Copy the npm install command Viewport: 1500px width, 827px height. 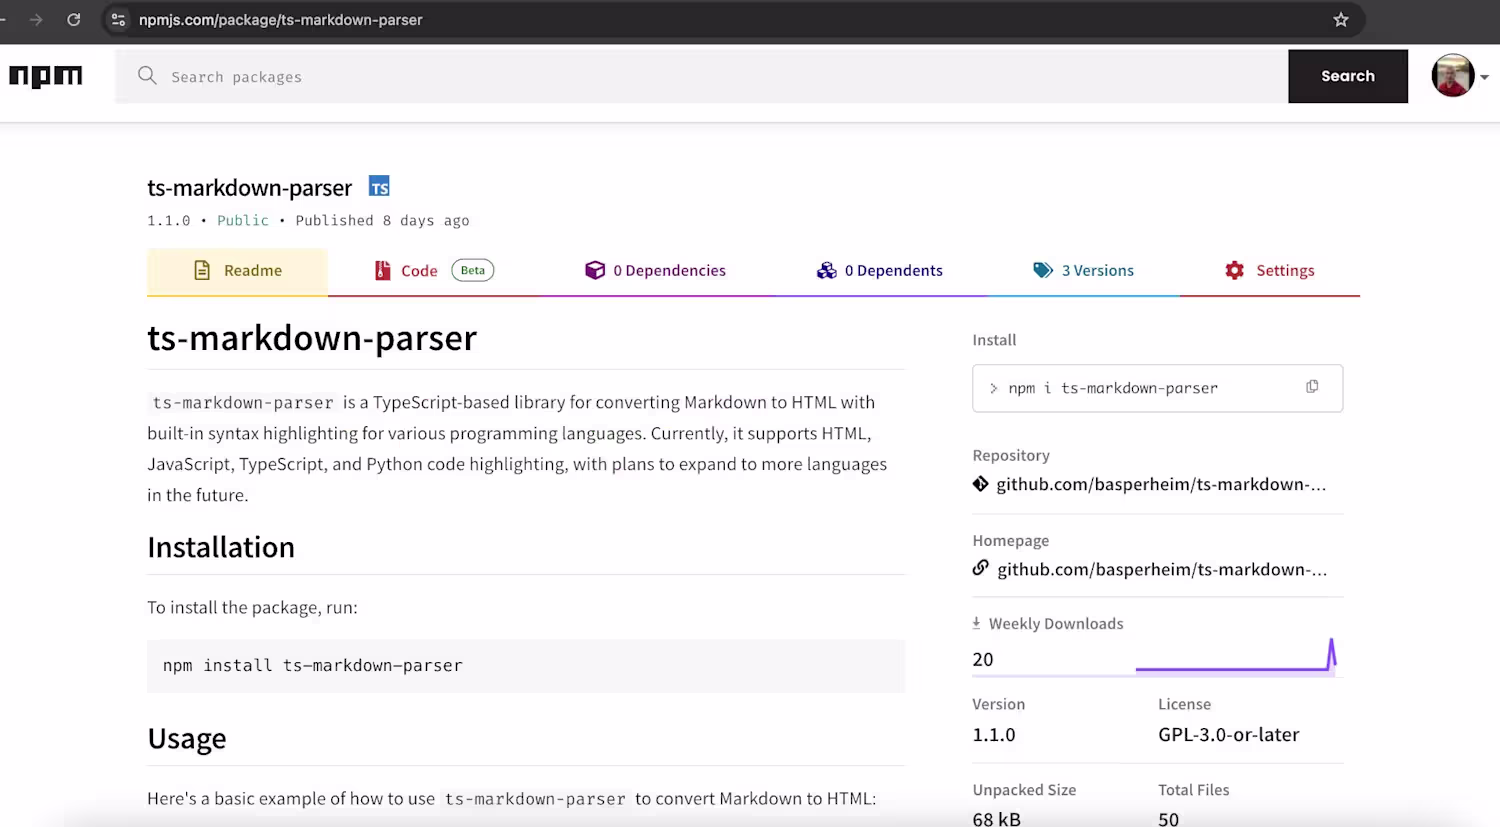(x=1312, y=387)
